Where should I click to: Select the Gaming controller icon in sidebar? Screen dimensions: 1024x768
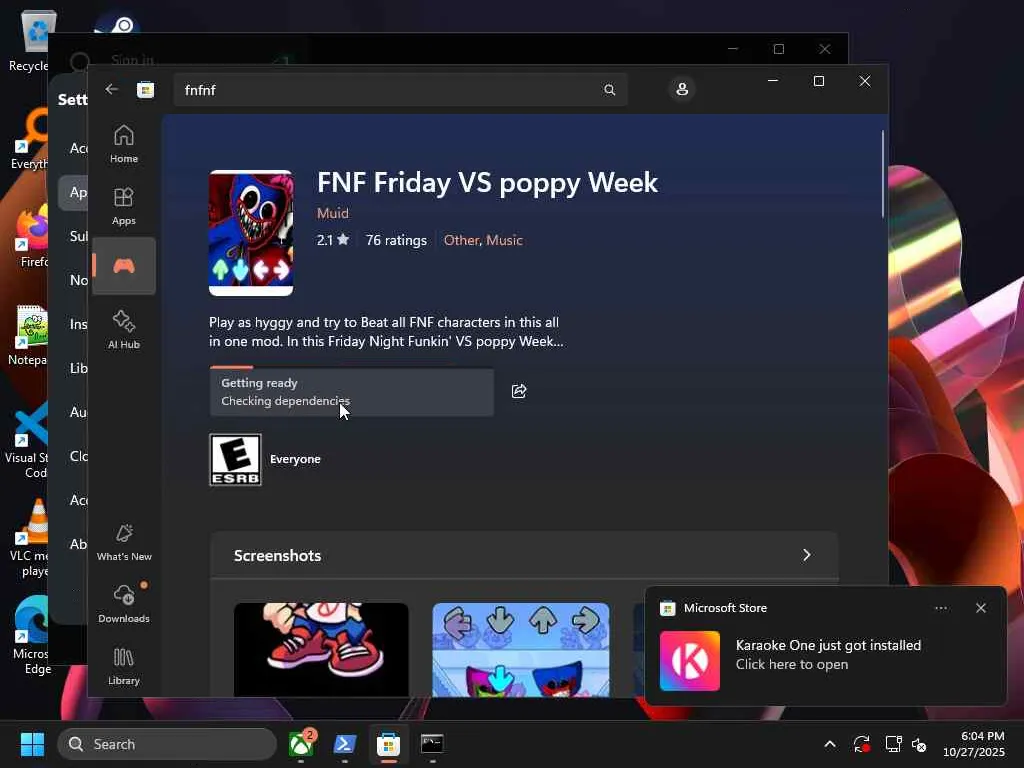(123, 266)
